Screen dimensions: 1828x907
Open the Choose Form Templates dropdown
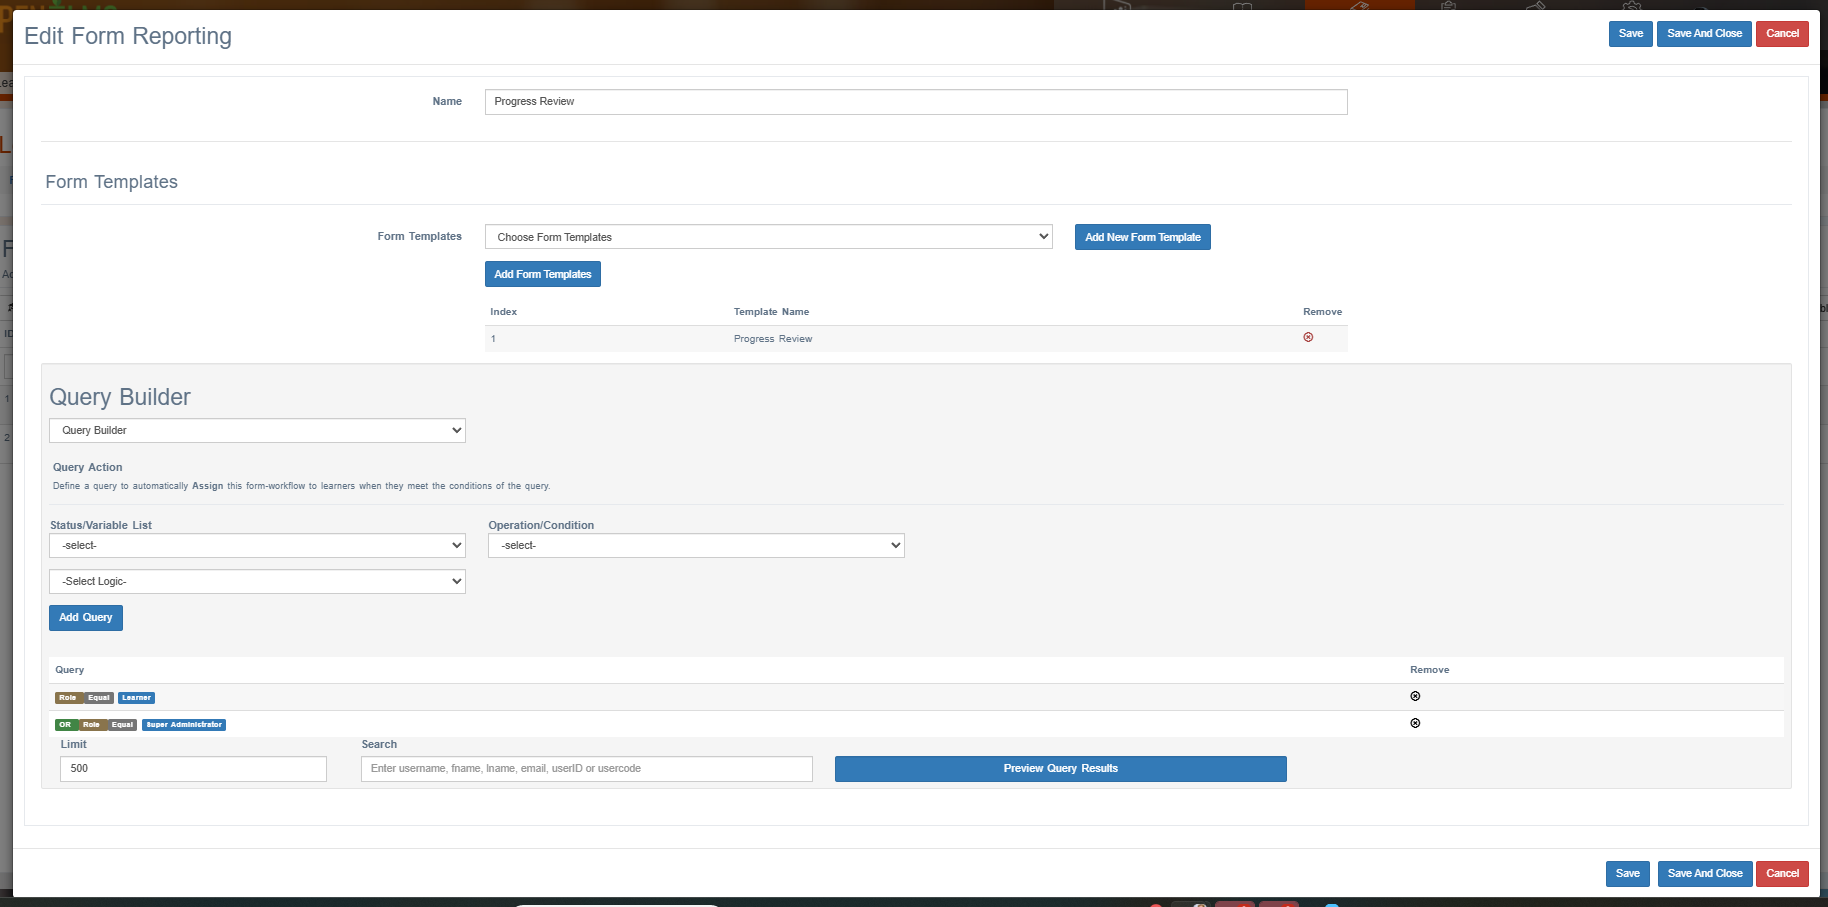pyautogui.click(x=768, y=237)
